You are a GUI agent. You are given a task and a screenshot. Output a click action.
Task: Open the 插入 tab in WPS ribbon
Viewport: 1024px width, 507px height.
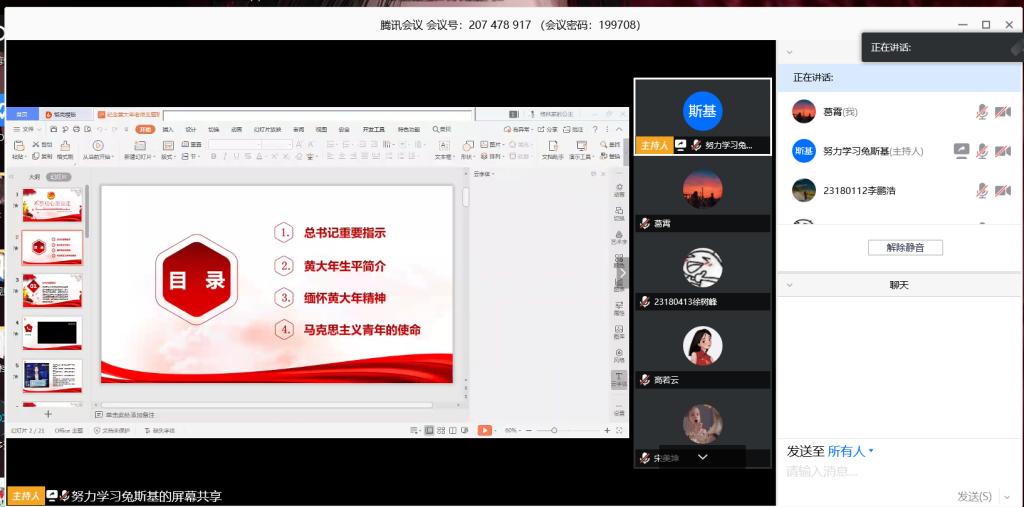tap(168, 129)
